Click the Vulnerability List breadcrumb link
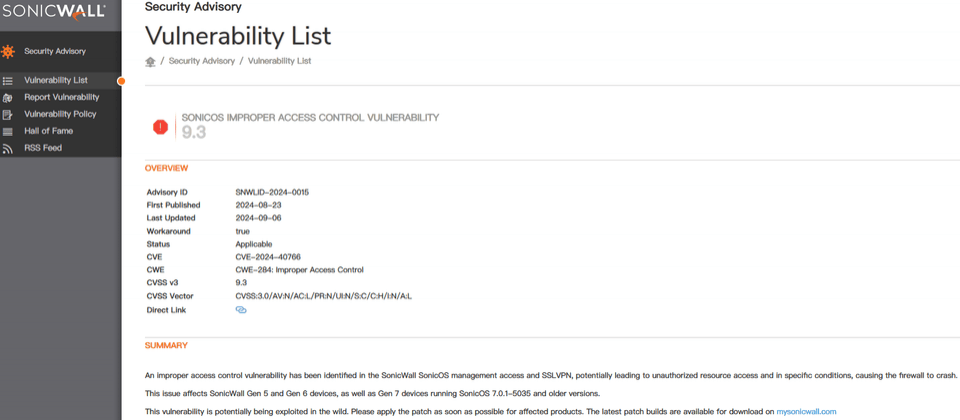960x420 pixels. [x=279, y=61]
